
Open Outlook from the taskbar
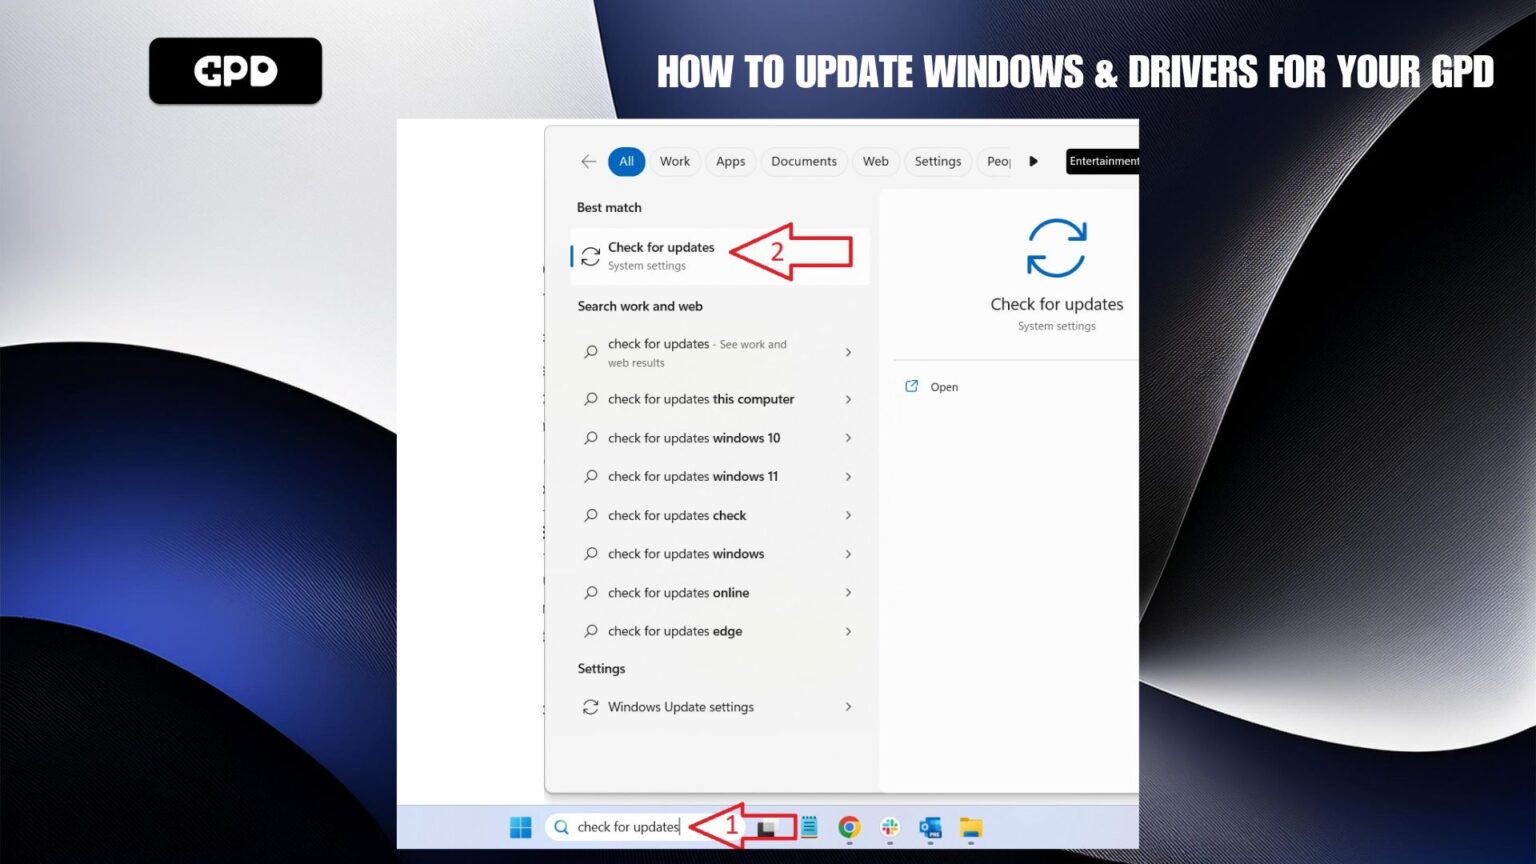(930, 829)
